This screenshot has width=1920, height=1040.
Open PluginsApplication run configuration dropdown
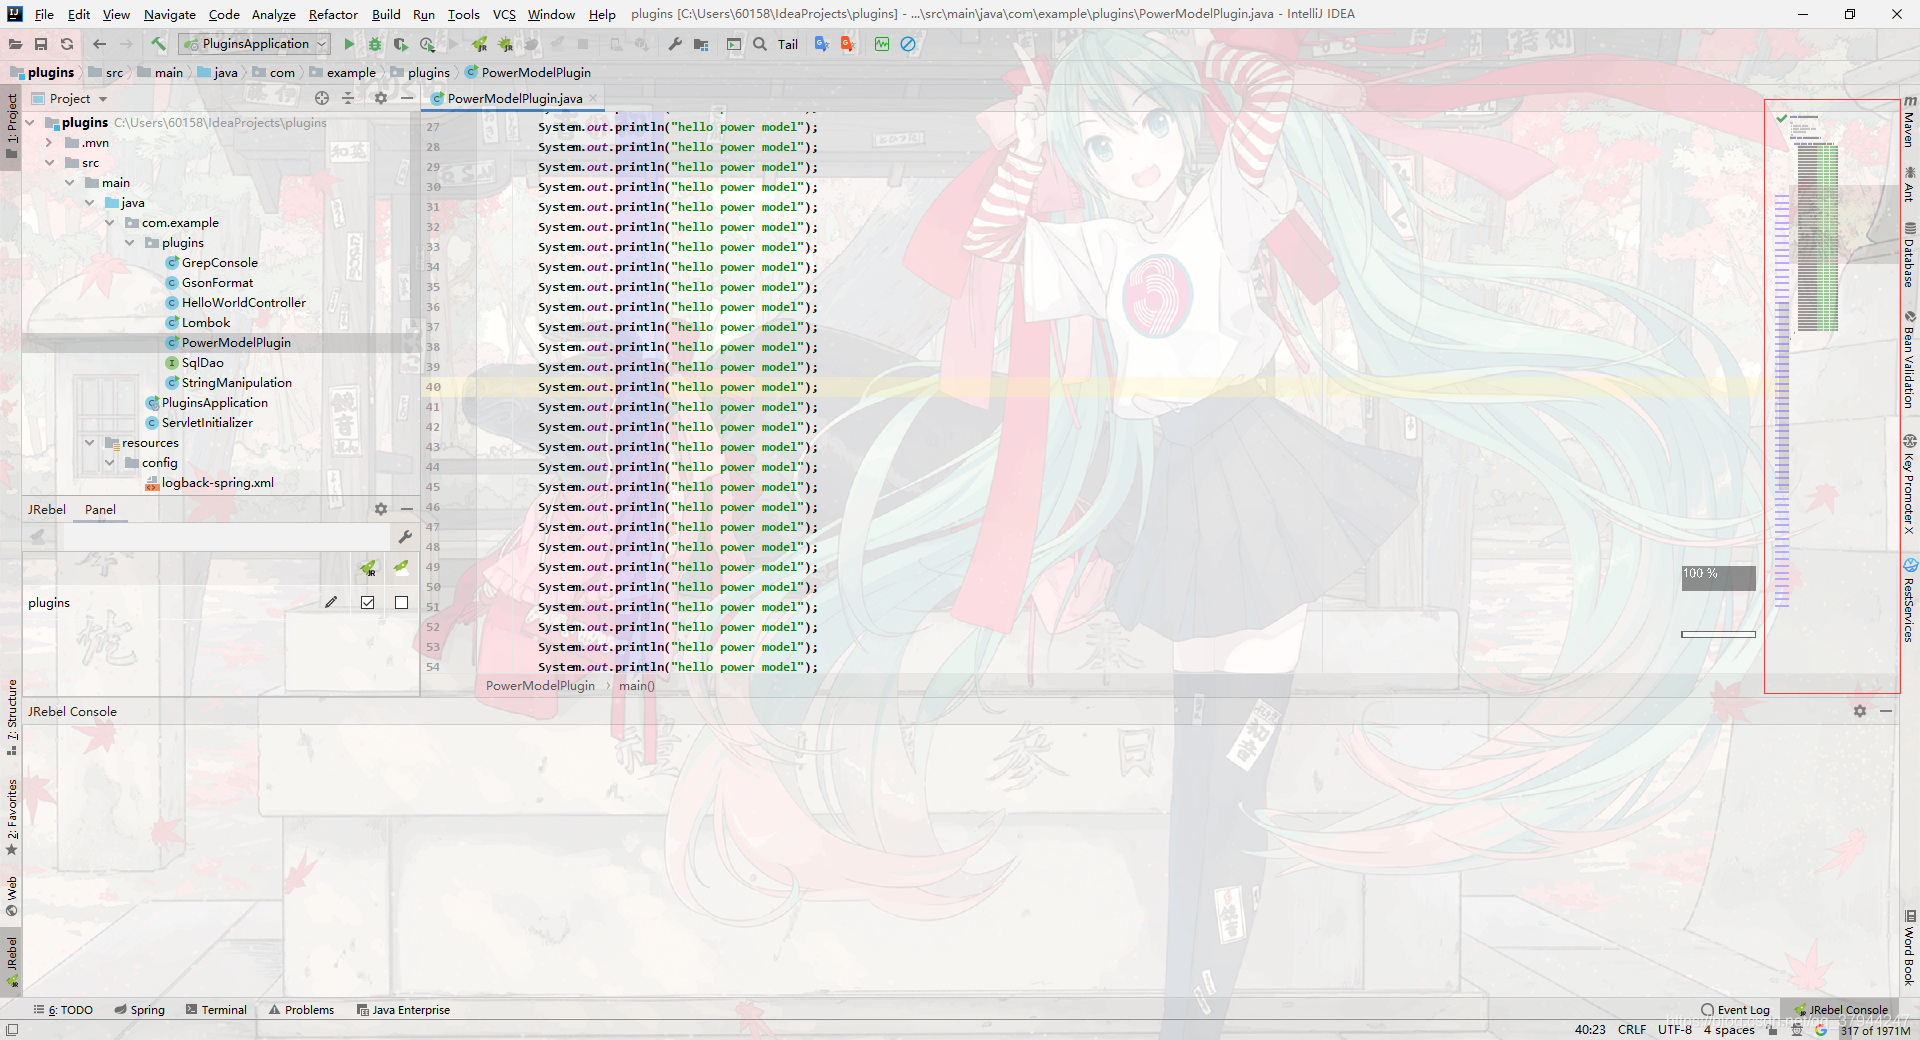254,44
